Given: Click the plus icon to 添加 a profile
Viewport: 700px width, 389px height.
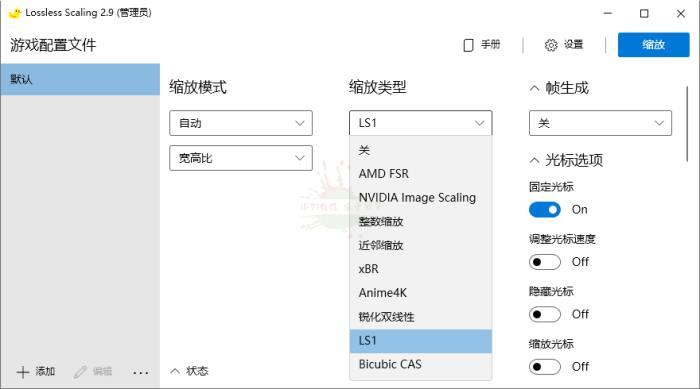Looking at the screenshot, I should (23, 372).
